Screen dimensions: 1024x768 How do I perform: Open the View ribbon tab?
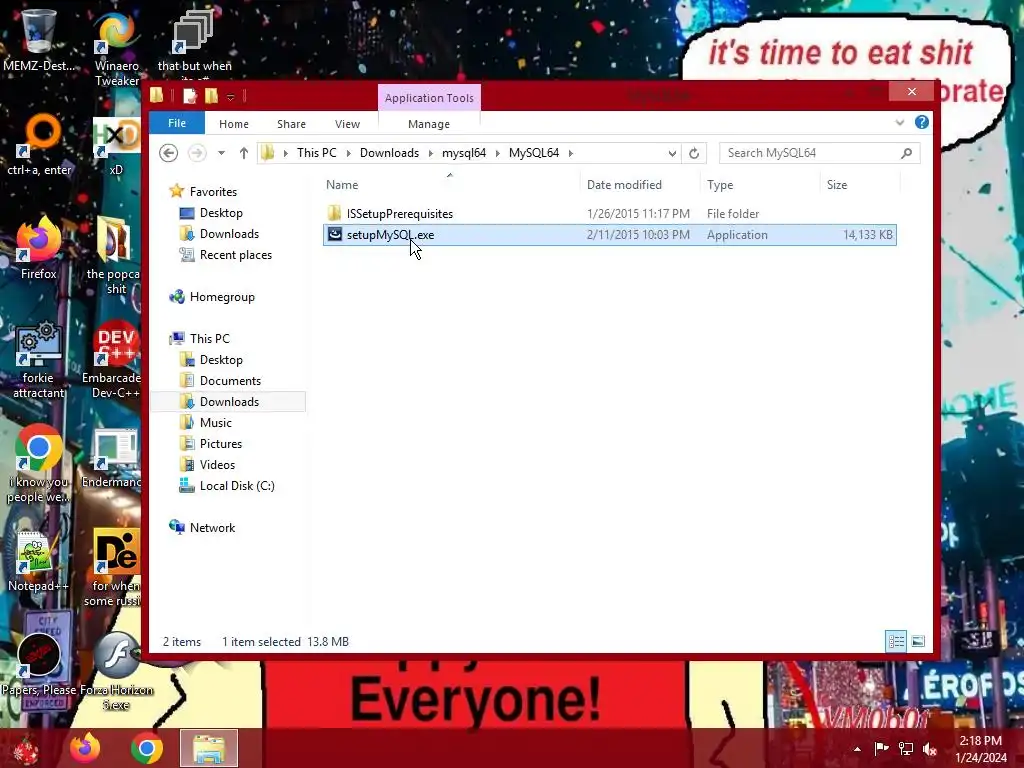[347, 123]
